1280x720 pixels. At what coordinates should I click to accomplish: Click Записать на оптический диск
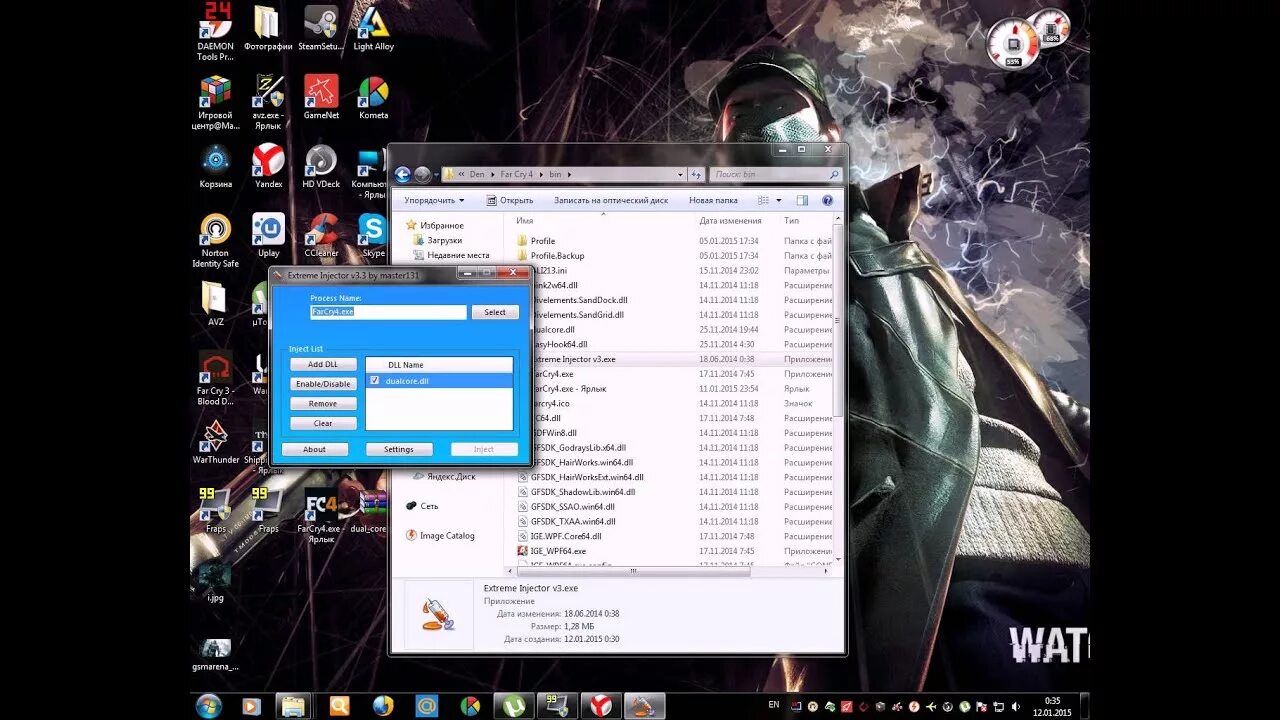(611, 200)
